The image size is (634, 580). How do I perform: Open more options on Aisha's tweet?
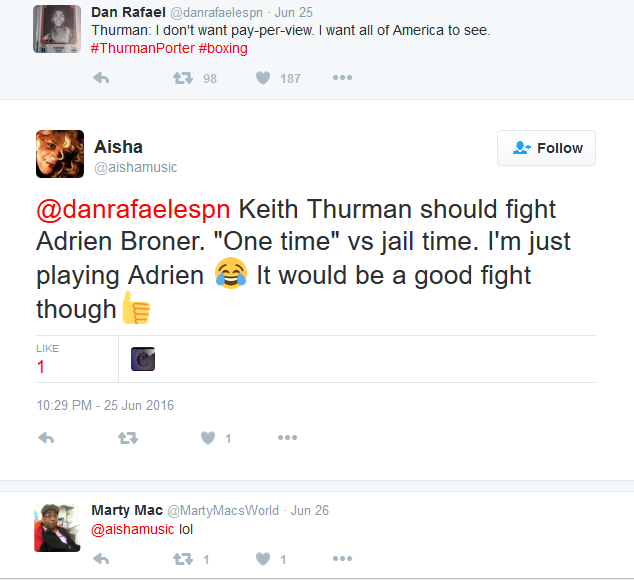(287, 438)
